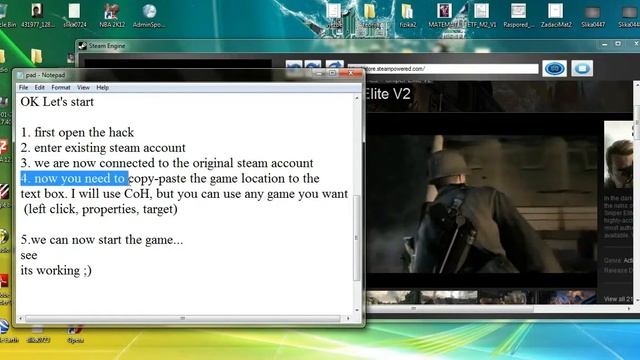Click the Notepad horizontal scrollbar right arrow
Viewport: 640px width, 360px height.
[348, 318]
